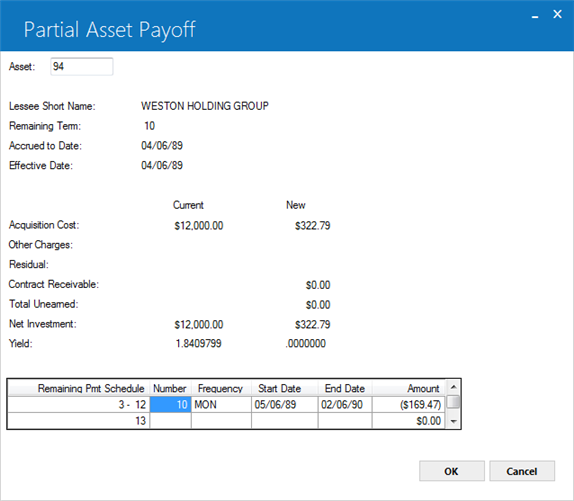Click the Number column header
Screen dimensions: 574x501
pyautogui.click(x=170, y=388)
